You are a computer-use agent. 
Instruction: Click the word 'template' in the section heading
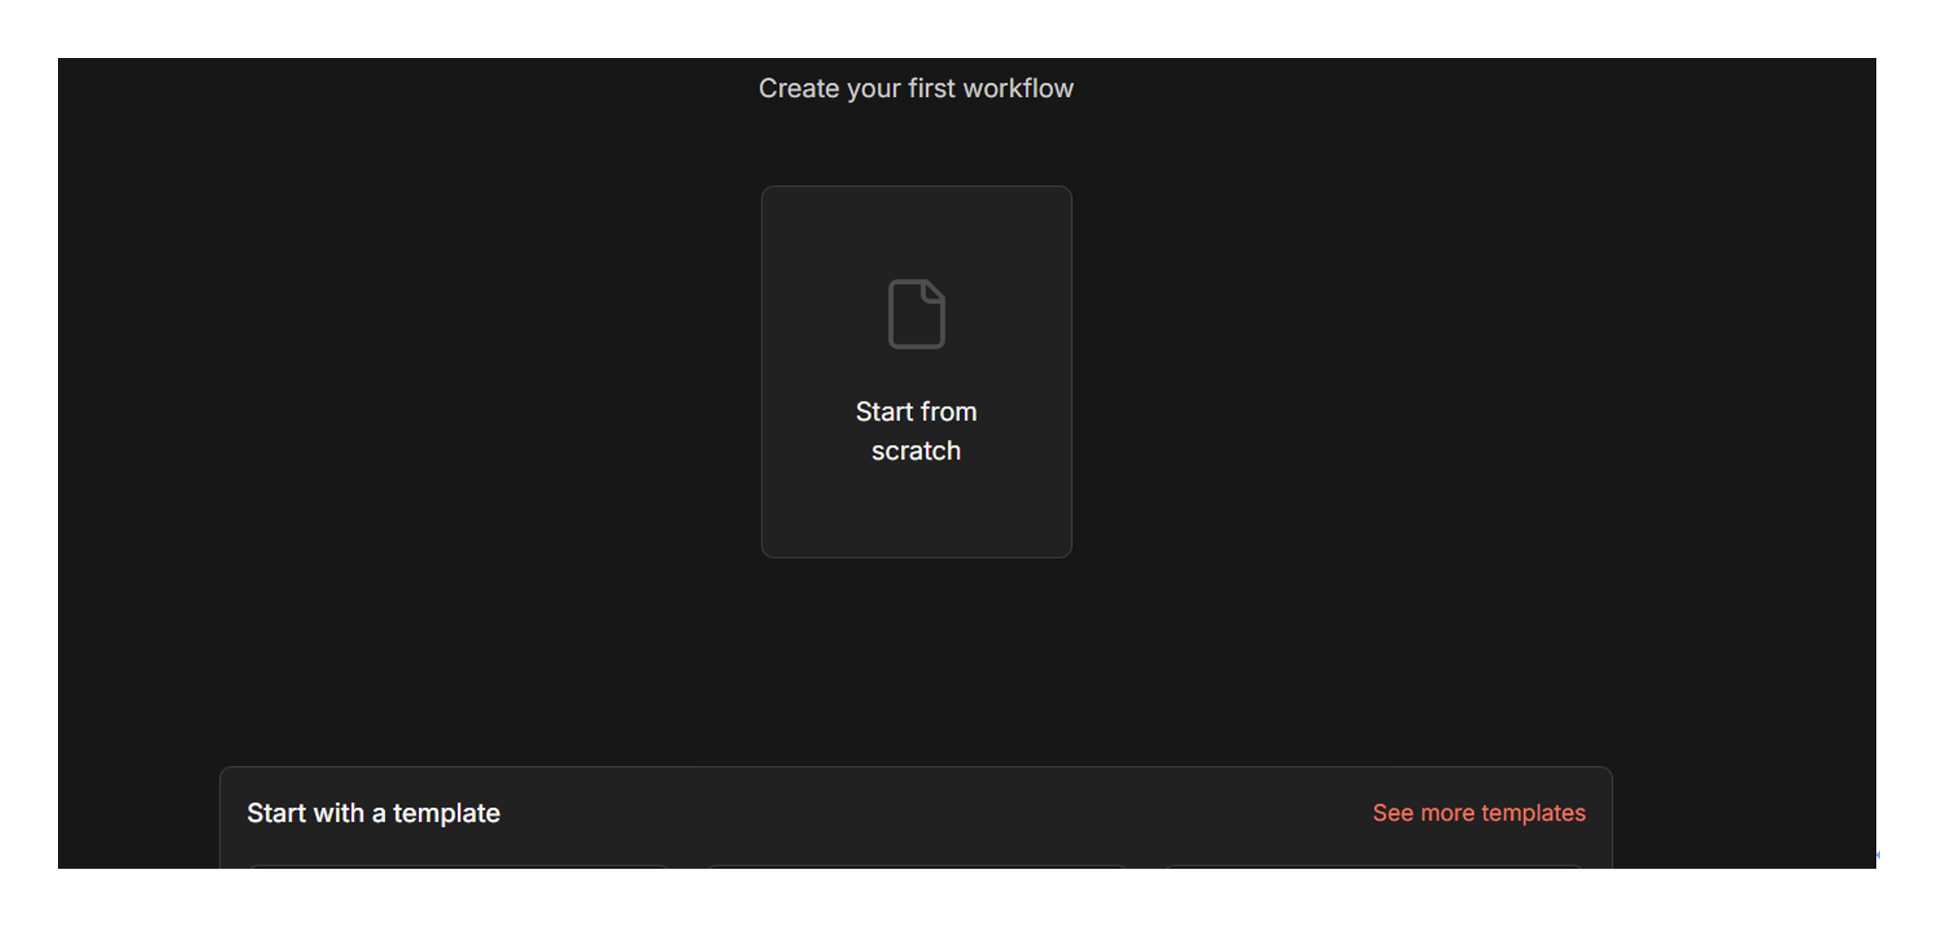(x=446, y=813)
